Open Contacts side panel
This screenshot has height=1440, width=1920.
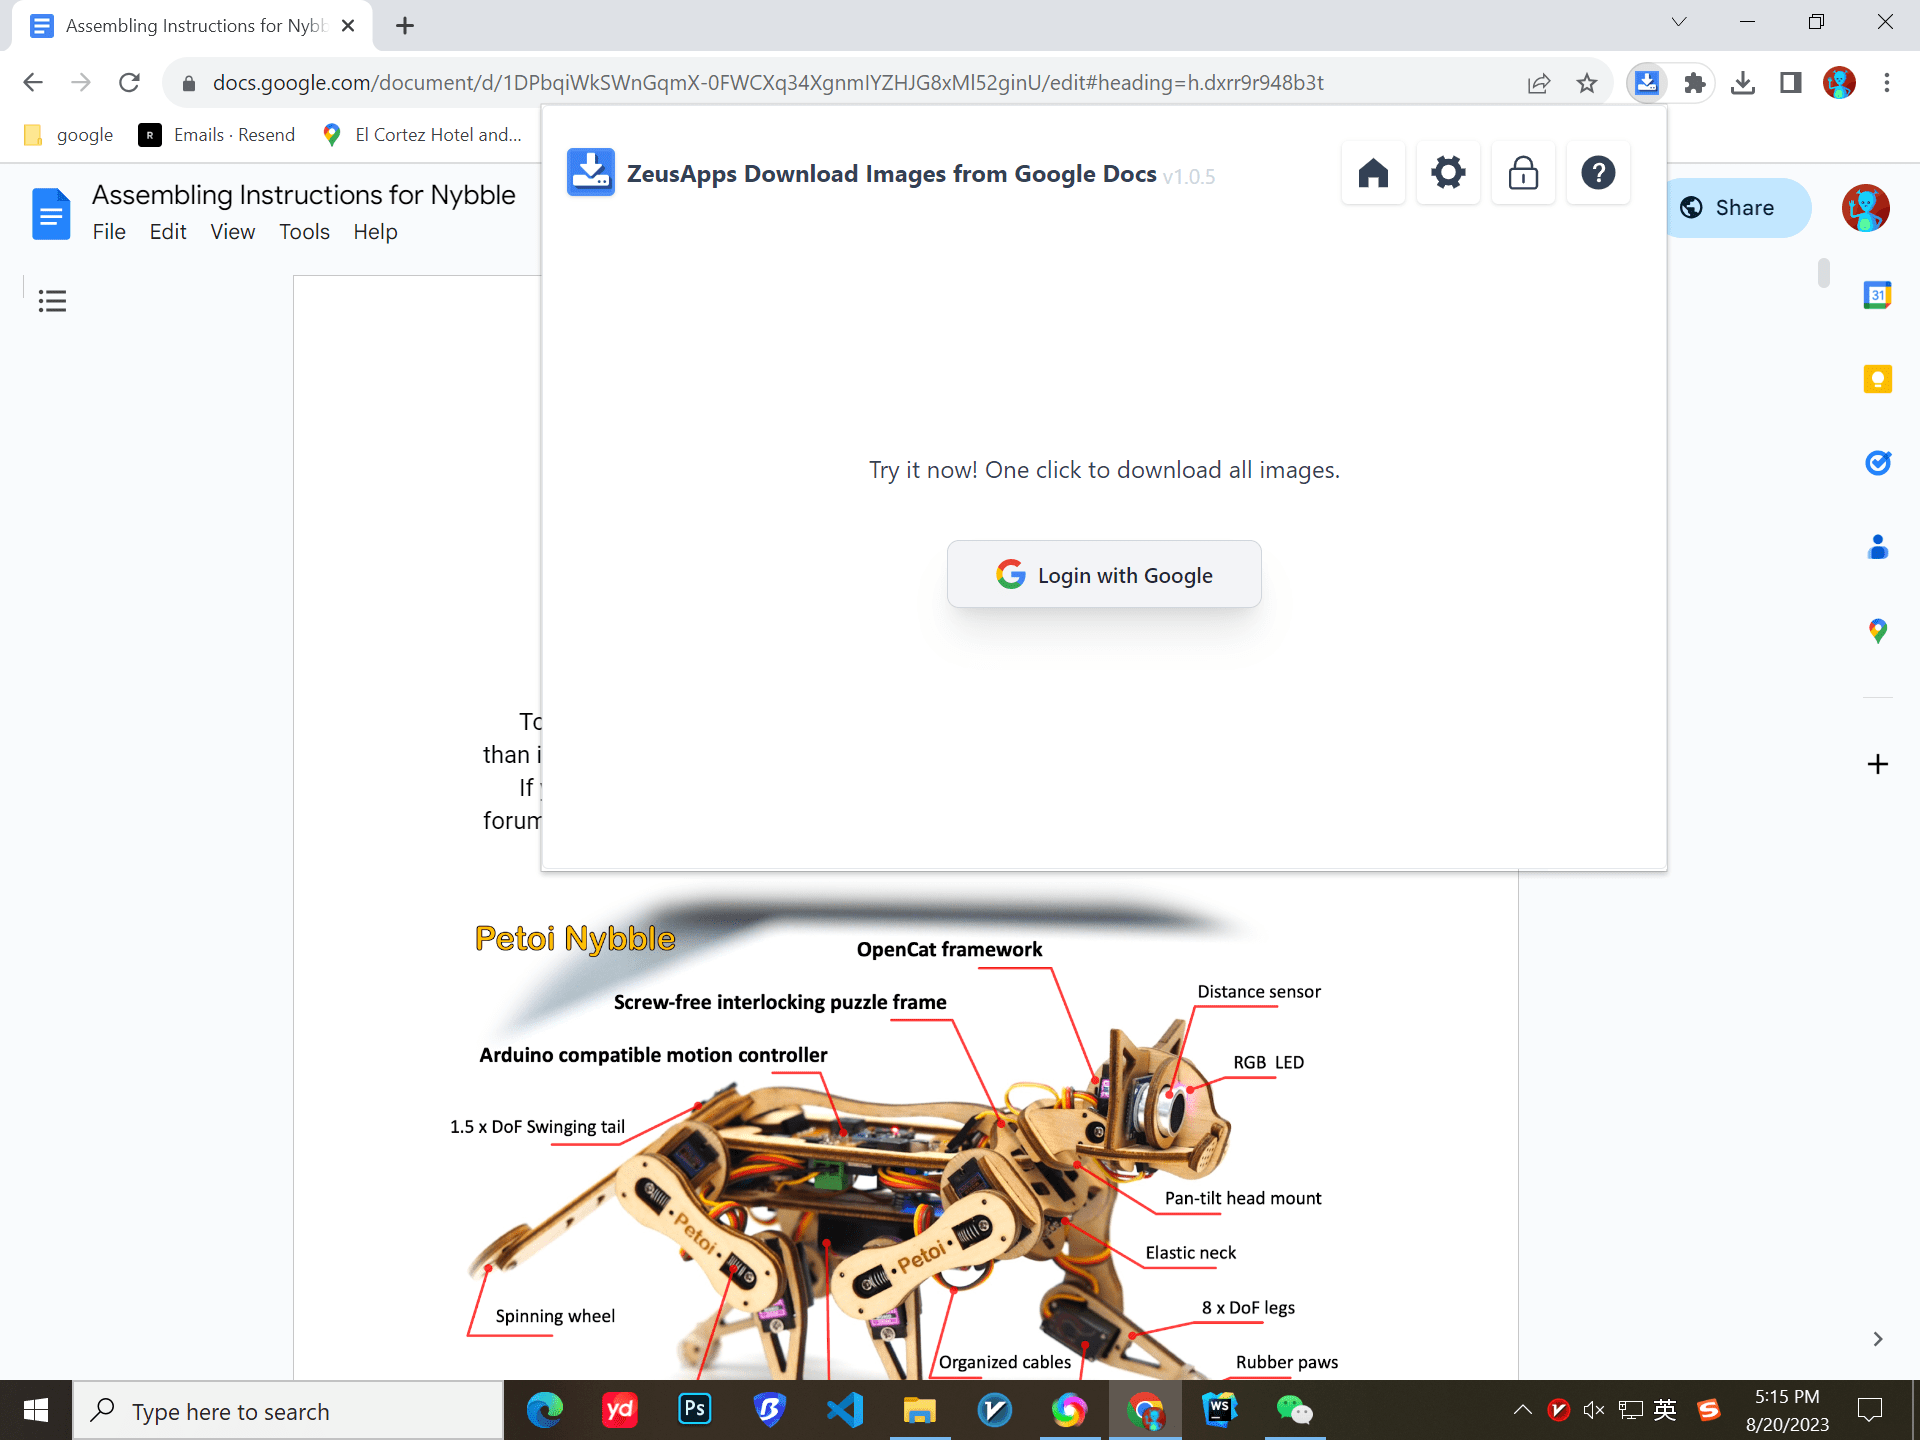1877,547
